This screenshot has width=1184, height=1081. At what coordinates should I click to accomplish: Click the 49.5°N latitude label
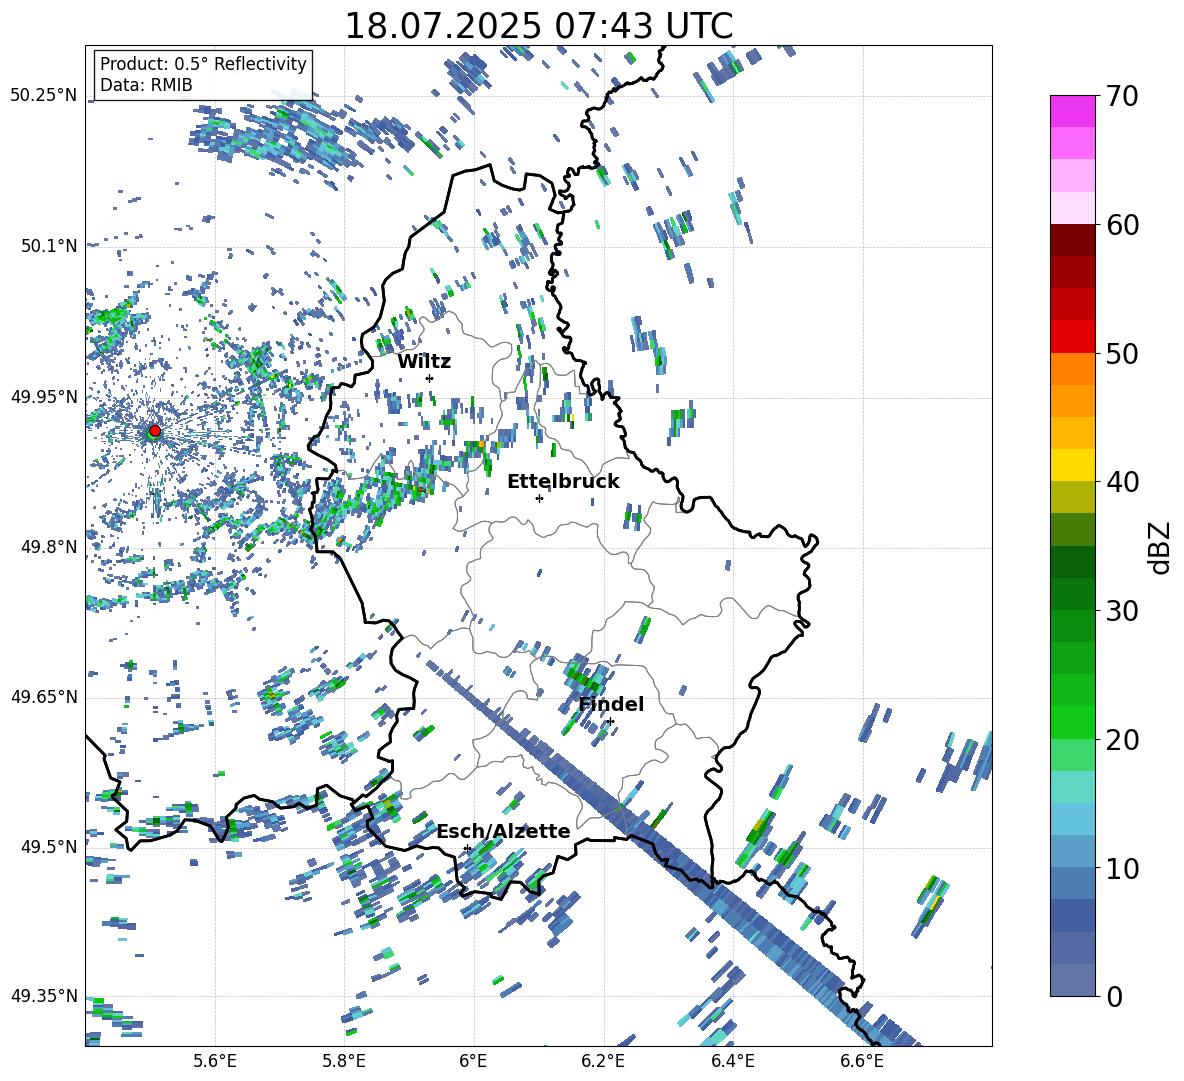click(x=48, y=846)
